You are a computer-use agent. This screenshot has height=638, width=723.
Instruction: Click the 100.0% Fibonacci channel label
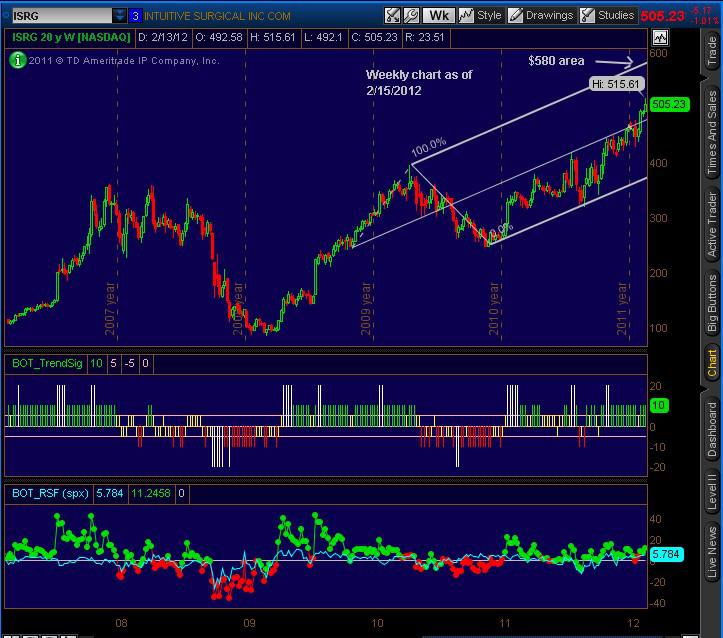click(429, 147)
